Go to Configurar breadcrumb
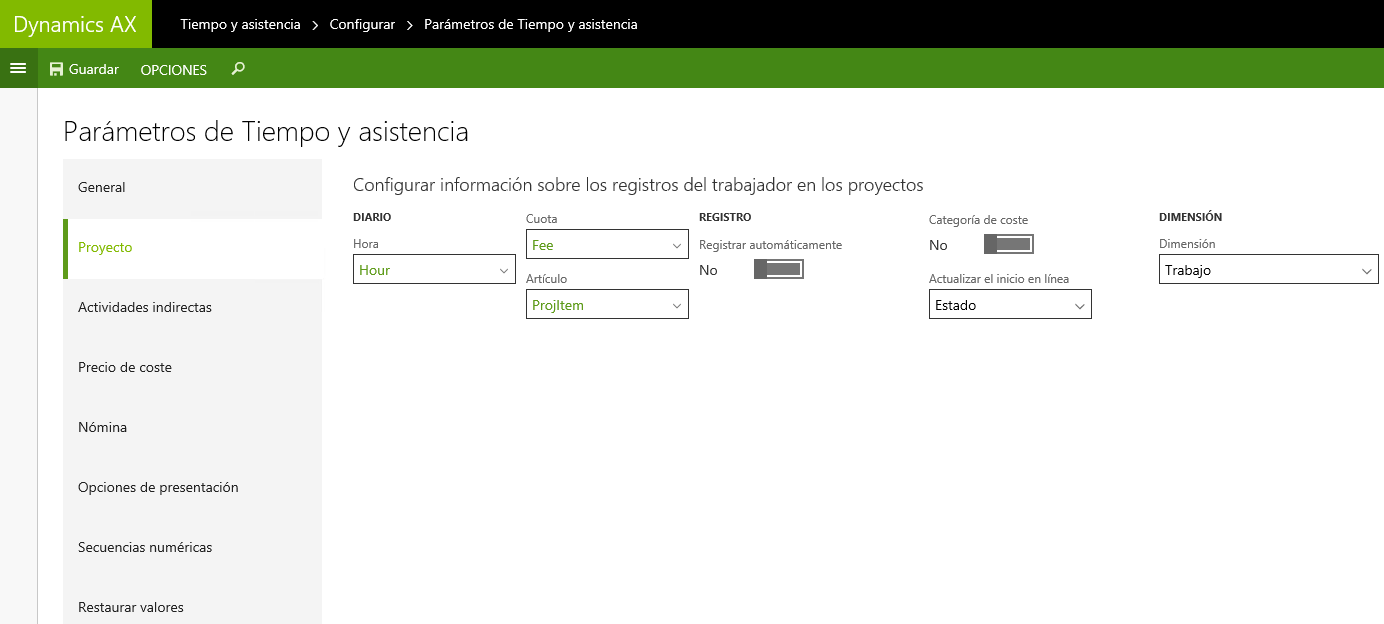The image size is (1384, 624). (x=362, y=24)
